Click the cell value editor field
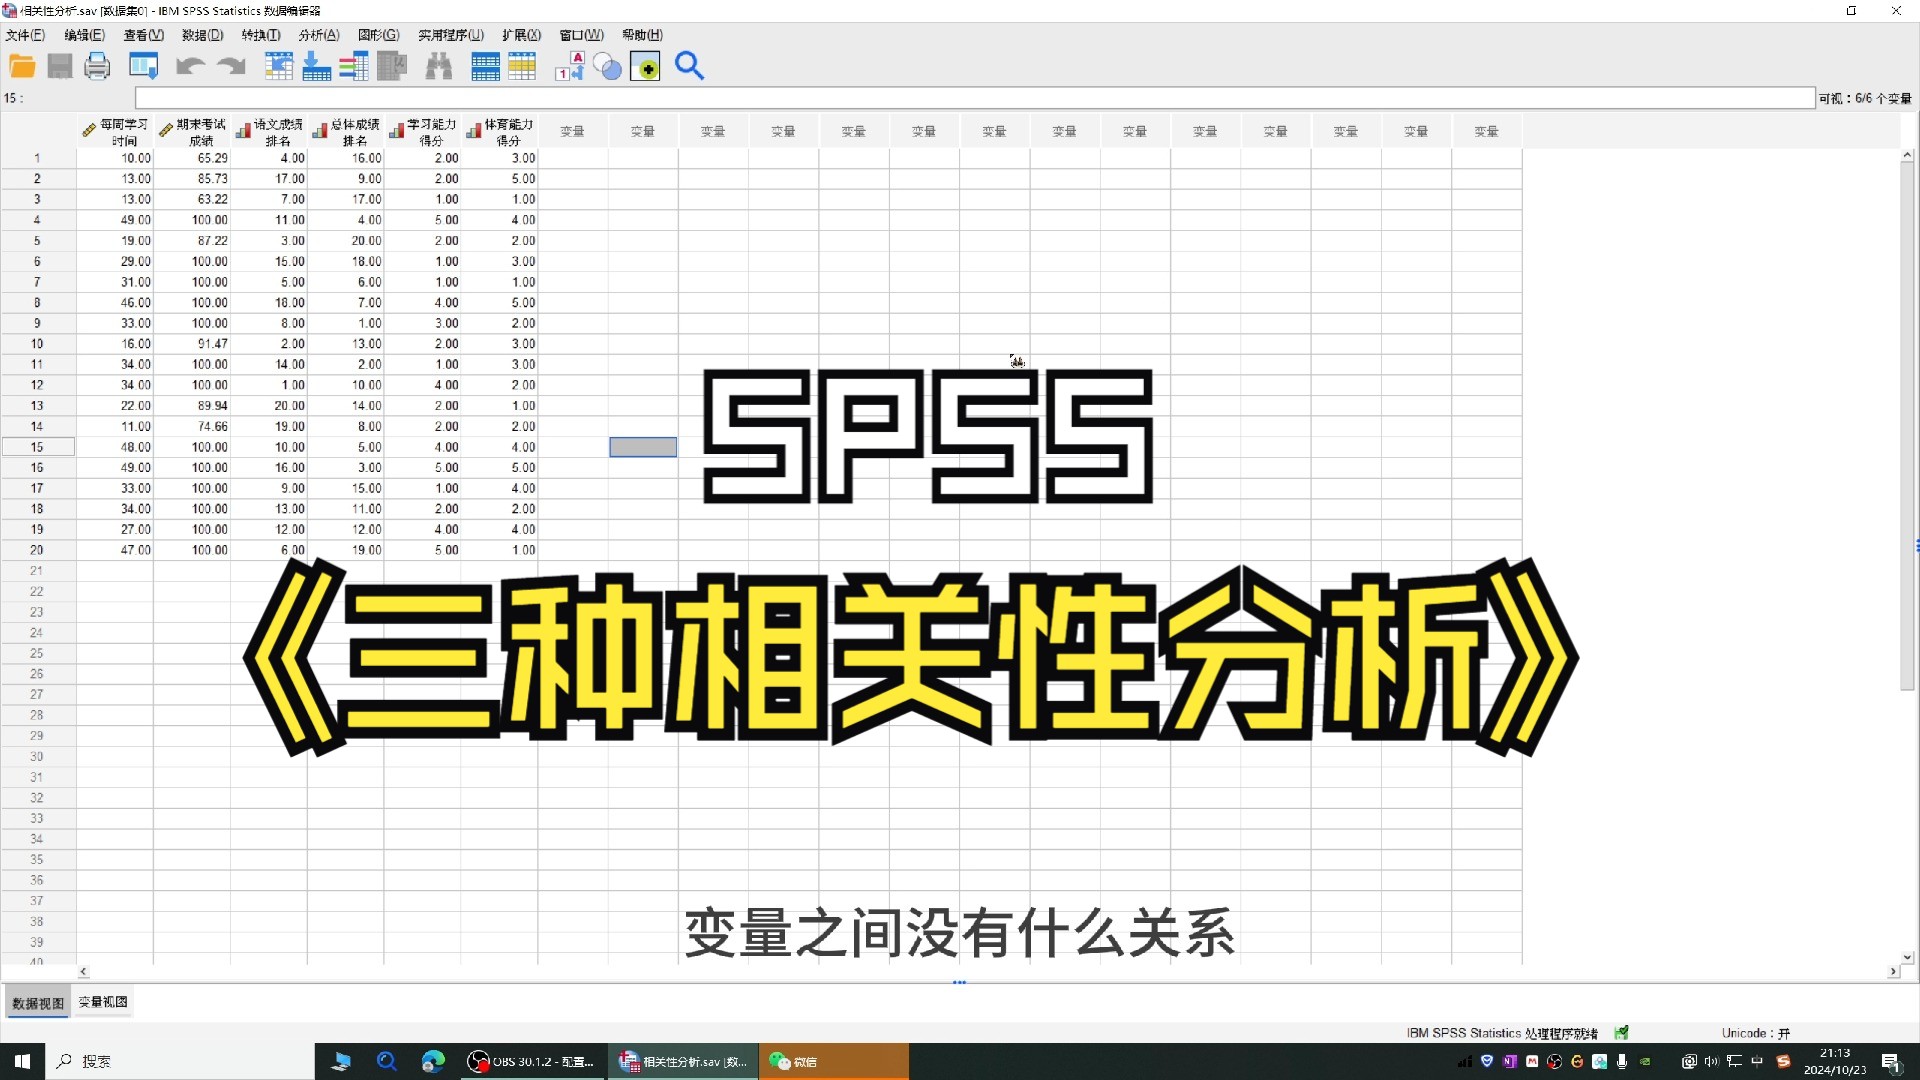 coord(975,98)
